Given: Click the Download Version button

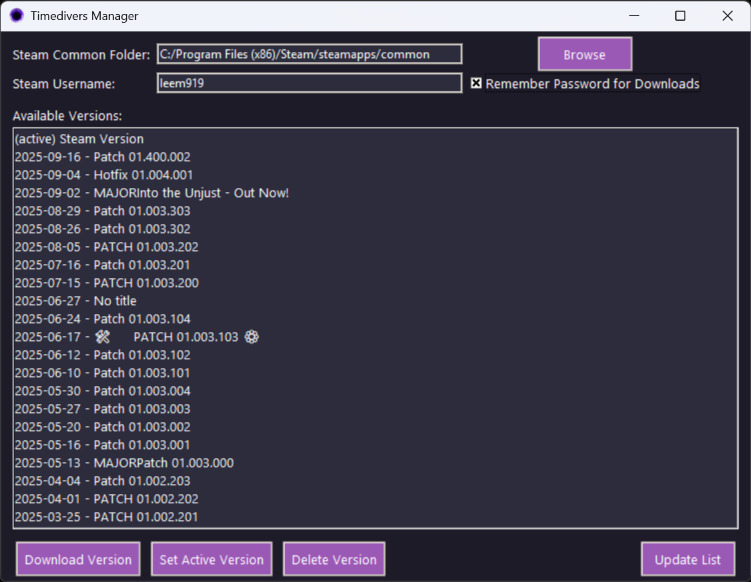Looking at the screenshot, I should coord(78,559).
